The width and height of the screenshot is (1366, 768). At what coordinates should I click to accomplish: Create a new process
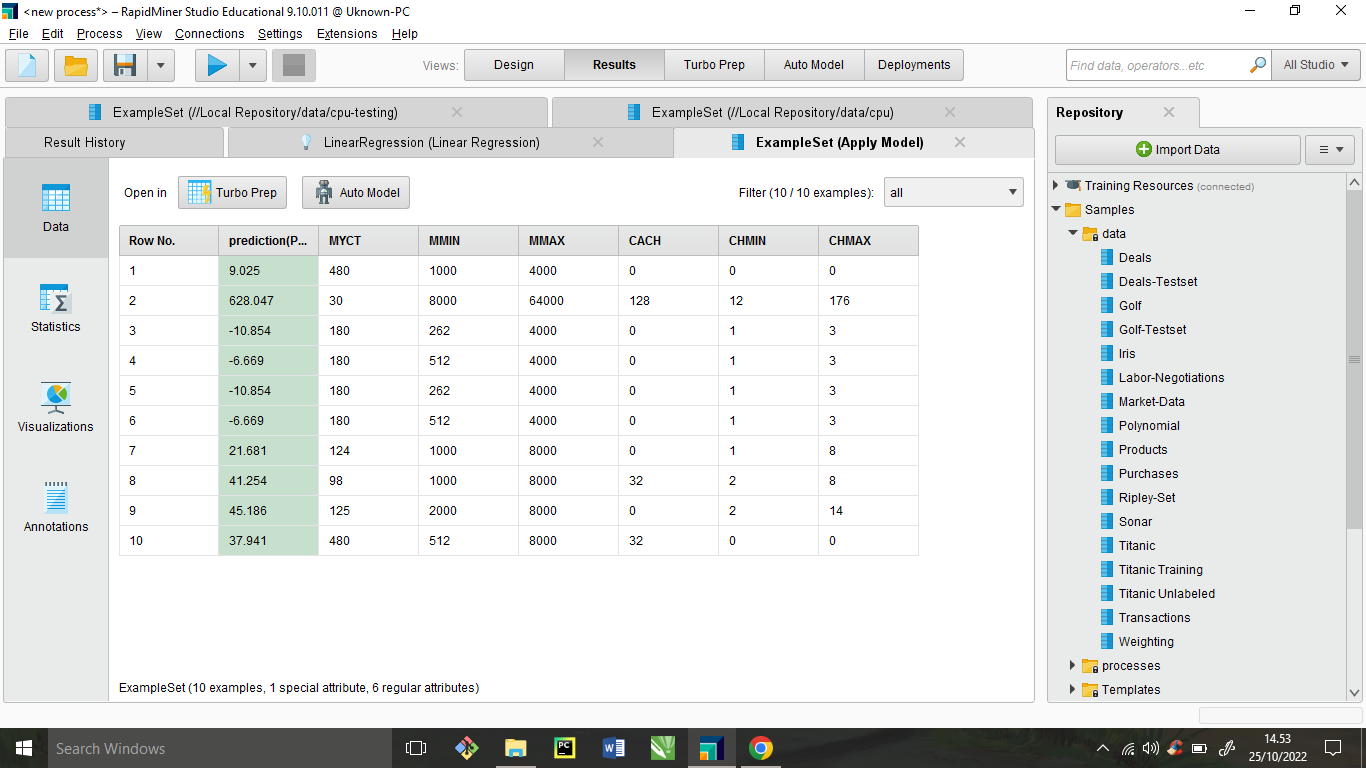[26, 64]
